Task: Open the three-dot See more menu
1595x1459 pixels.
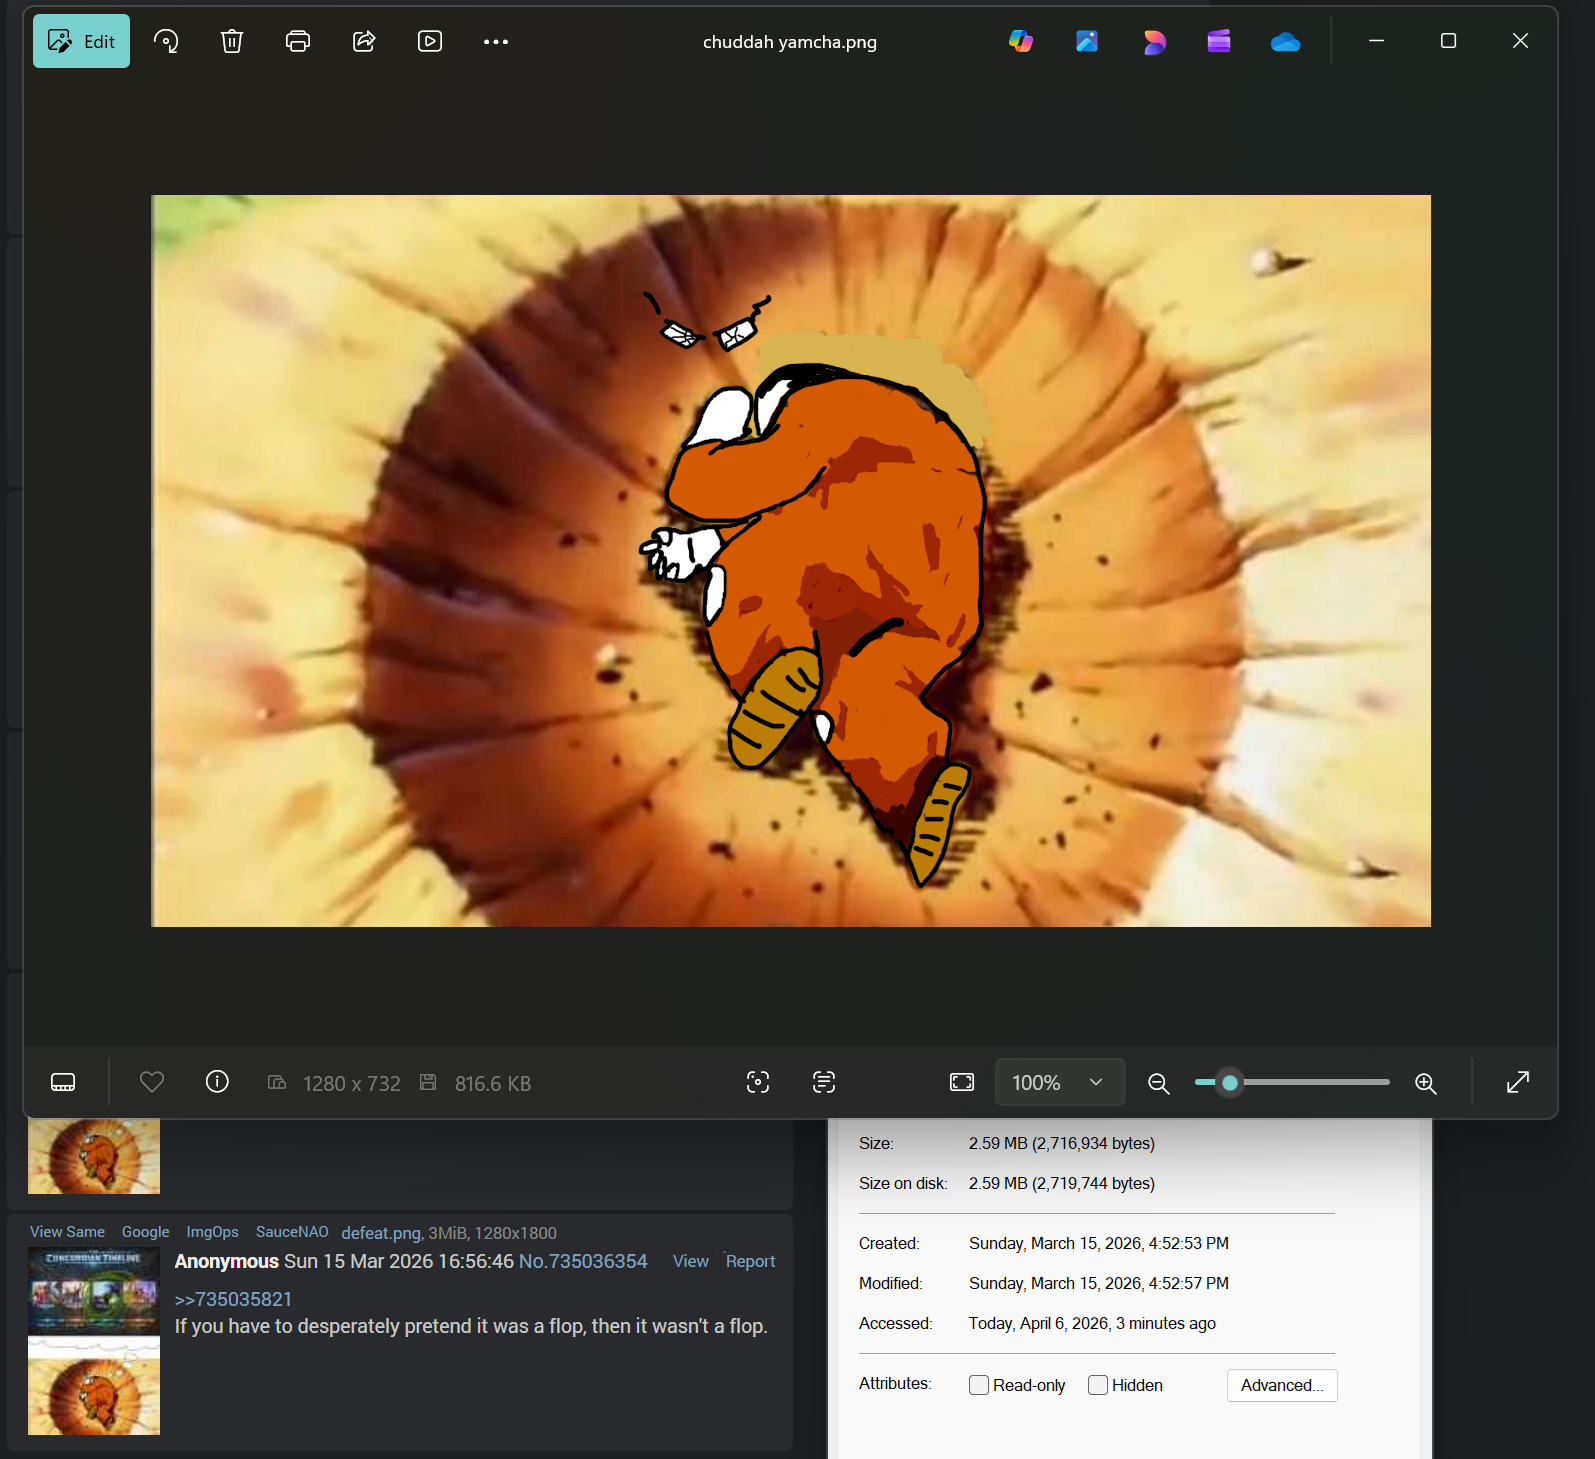Action: [496, 42]
